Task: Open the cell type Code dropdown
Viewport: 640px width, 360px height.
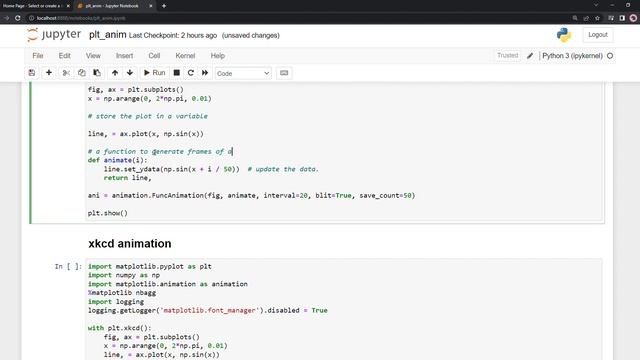Action: (243, 73)
